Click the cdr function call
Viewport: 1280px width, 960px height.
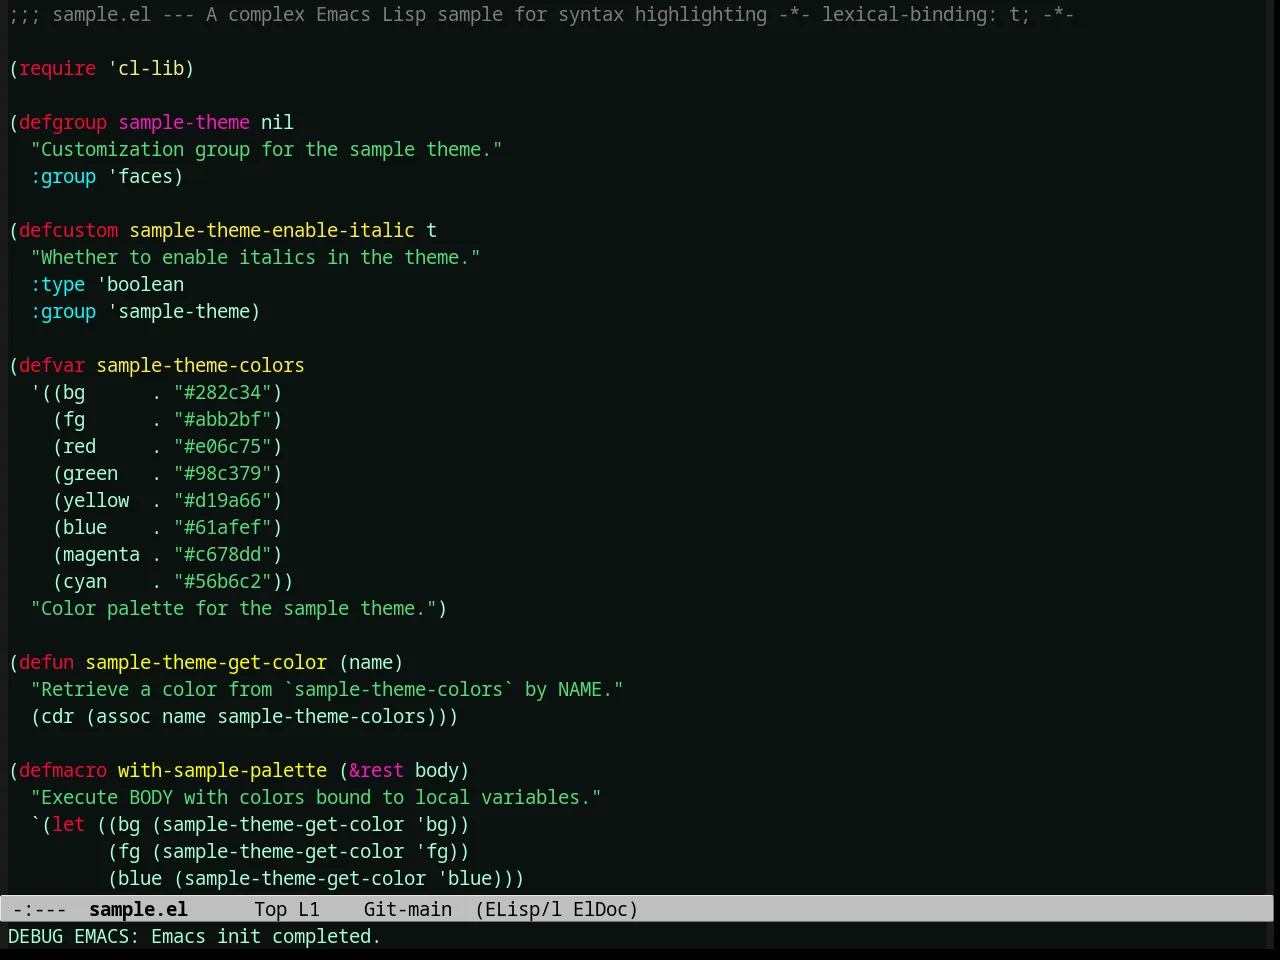(58, 716)
